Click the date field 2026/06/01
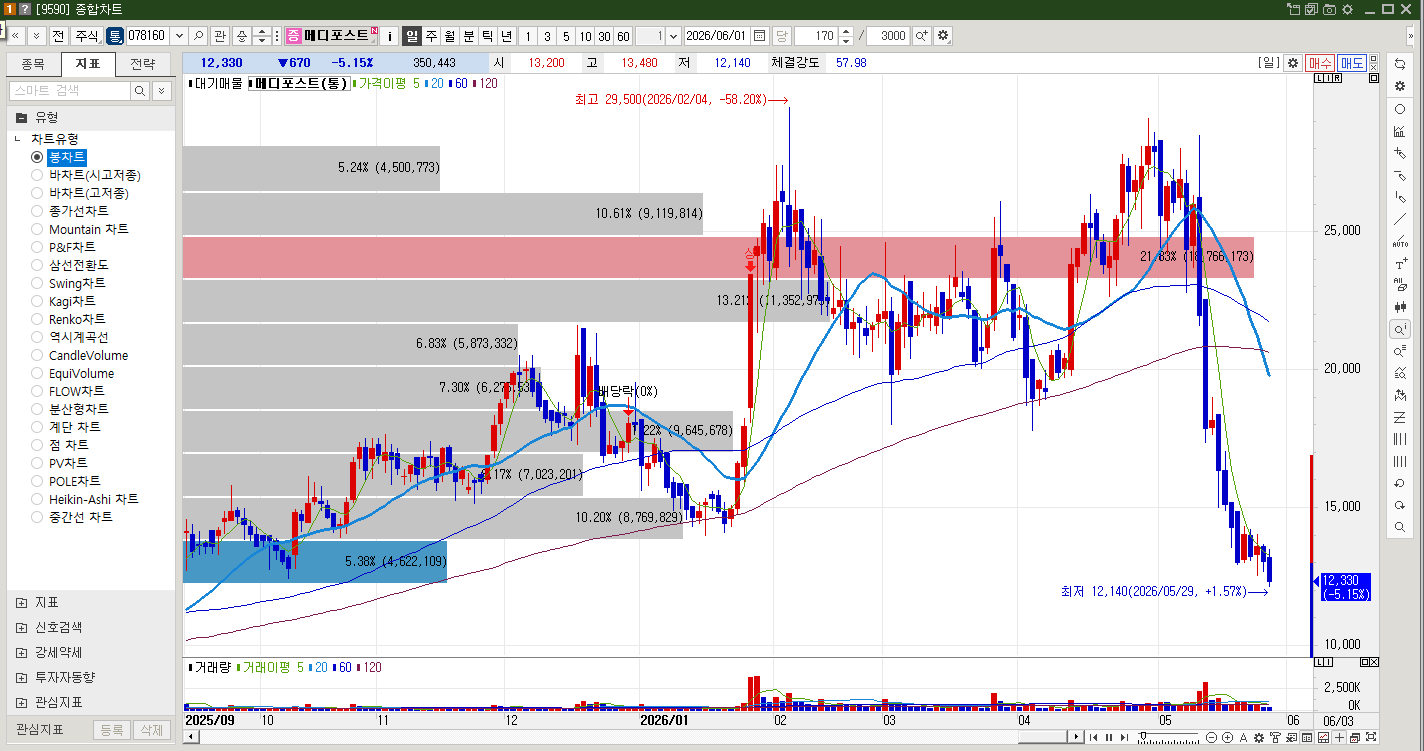 (717, 36)
